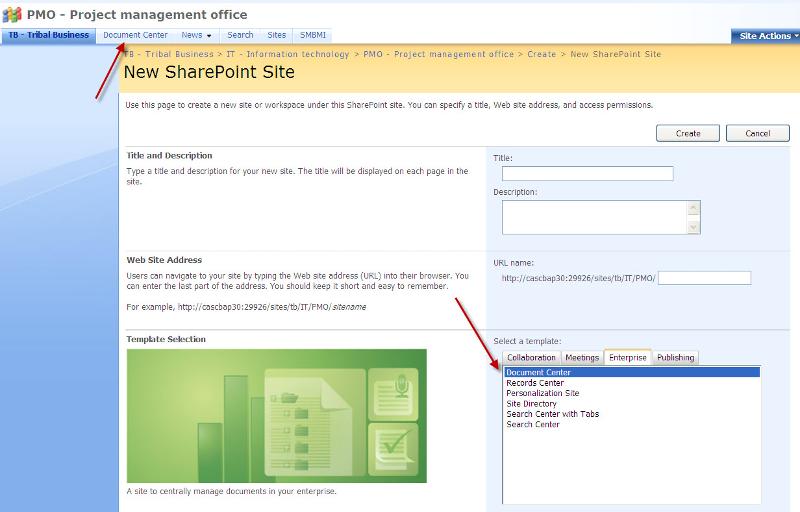
Task: Open the TB - Tribal Business tab
Action: point(48,35)
